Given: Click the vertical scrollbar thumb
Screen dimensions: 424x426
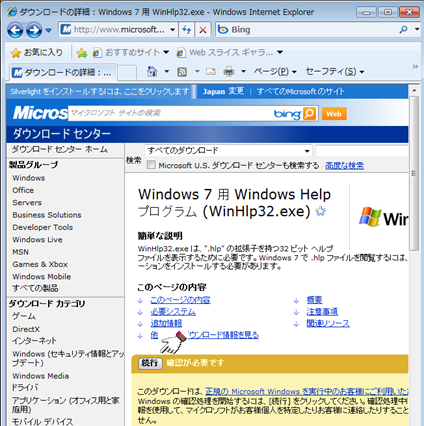Looking at the screenshot, I should pyautogui.click(x=414, y=173).
